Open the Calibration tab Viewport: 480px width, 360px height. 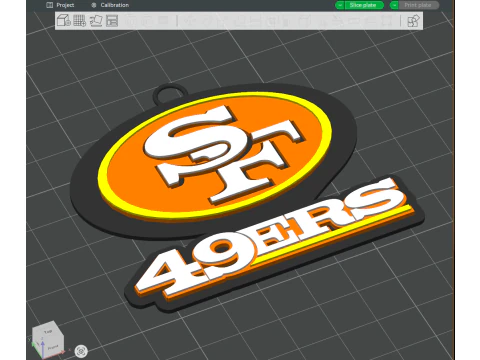click(110, 5)
